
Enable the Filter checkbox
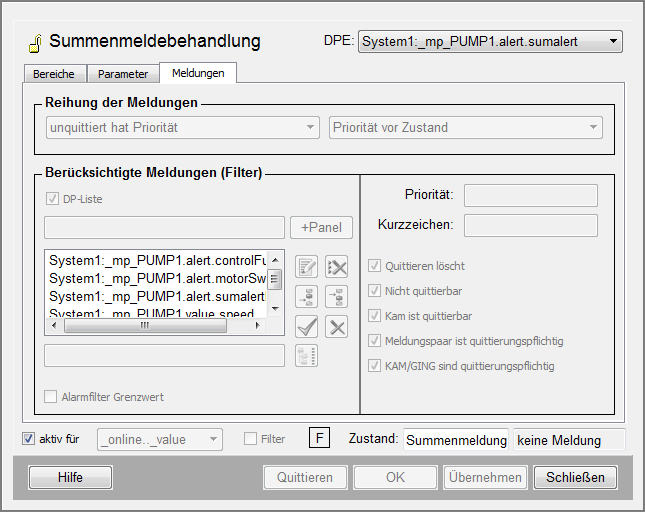[251, 439]
